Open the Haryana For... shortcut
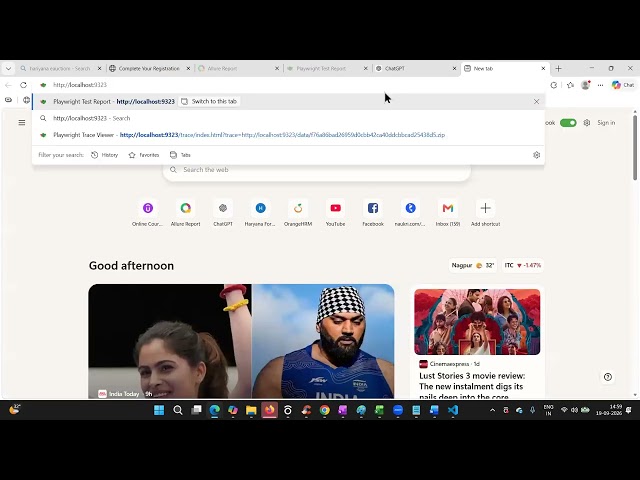Image resolution: width=640 pixels, height=480 pixels. pos(260,213)
